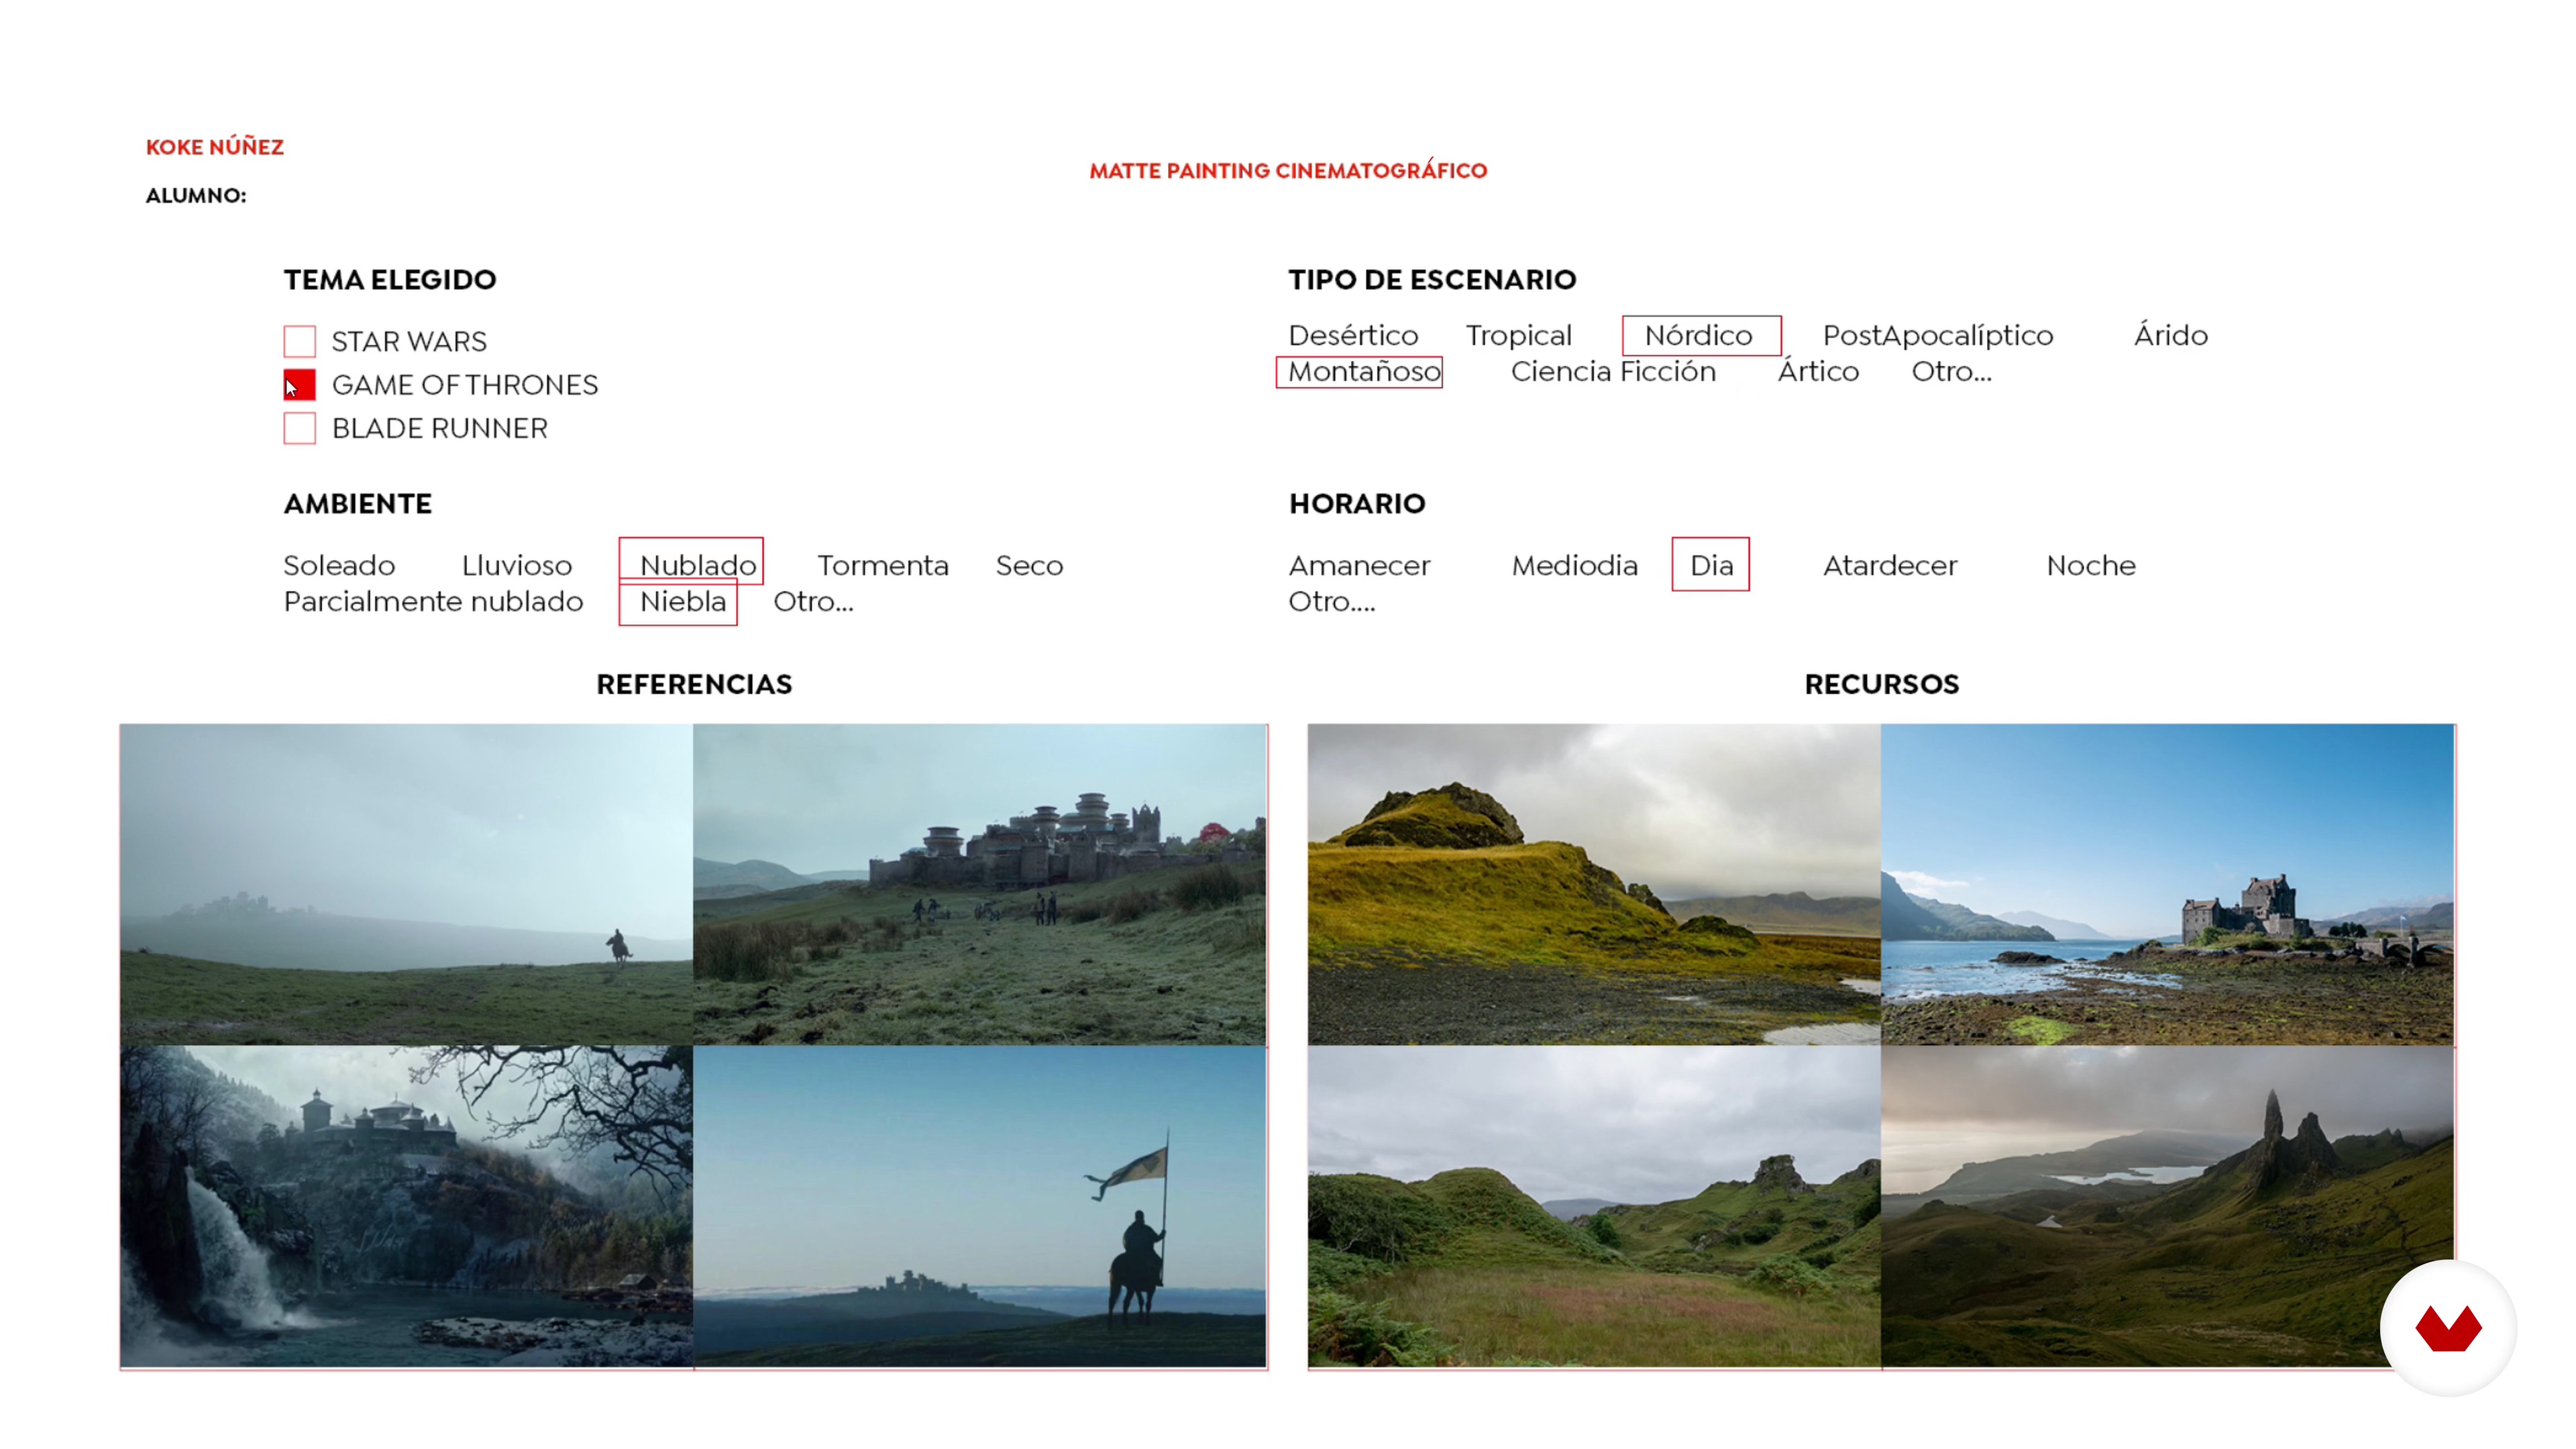Click the AMBIENTE heading

(358, 503)
